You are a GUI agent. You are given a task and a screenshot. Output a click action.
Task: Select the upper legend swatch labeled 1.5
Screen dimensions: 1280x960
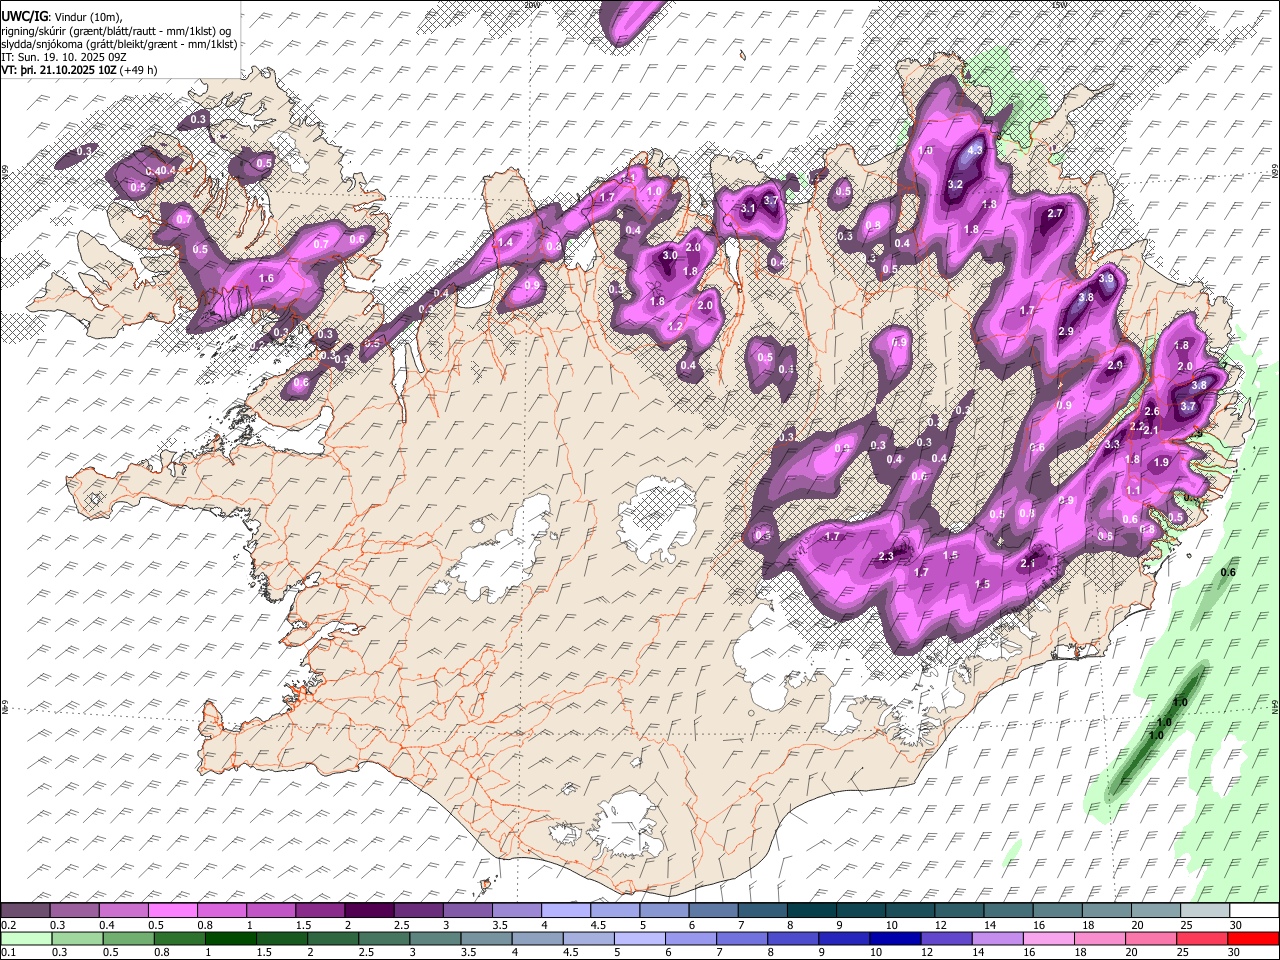(319, 910)
